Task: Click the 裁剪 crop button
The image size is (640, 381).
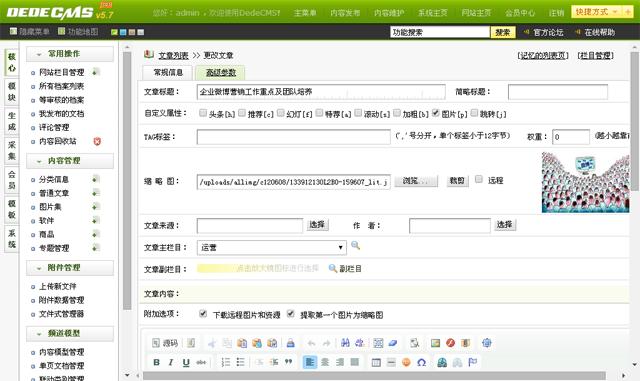Action: (x=458, y=180)
